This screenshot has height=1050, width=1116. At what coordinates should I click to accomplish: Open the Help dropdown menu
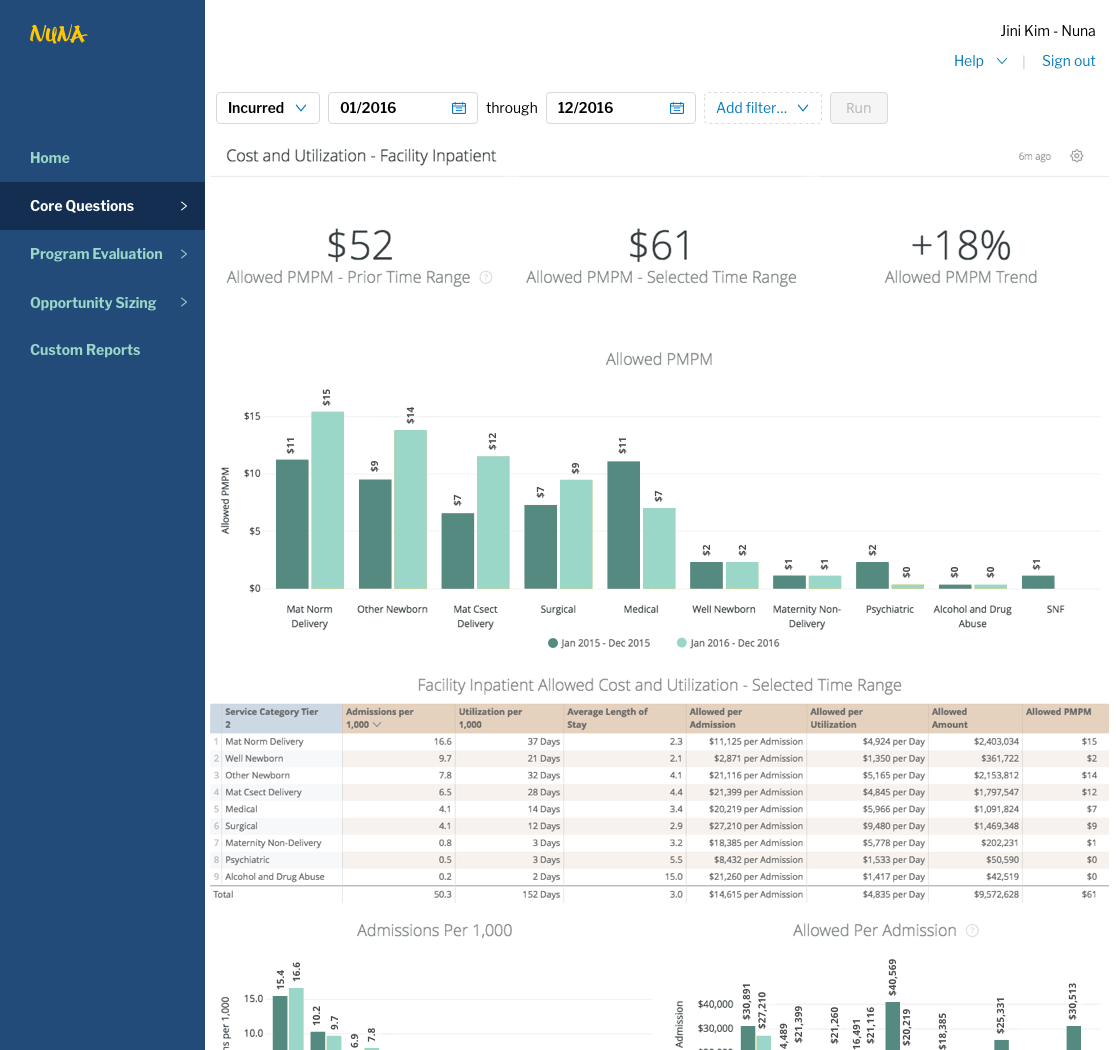pyautogui.click(x=980, y=61)
